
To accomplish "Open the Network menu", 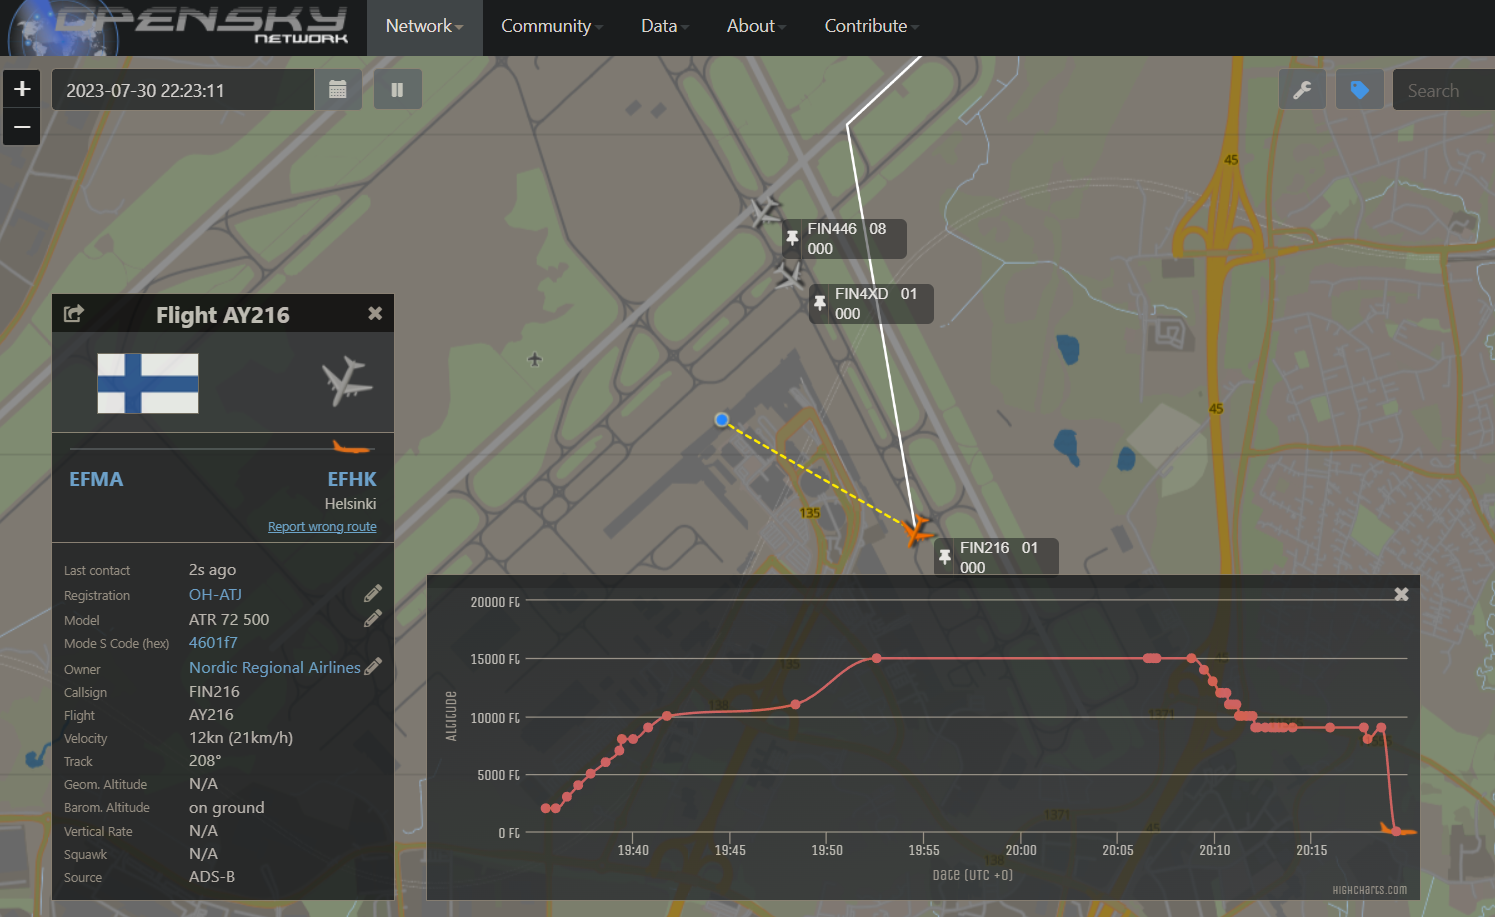I will (424, 27).
